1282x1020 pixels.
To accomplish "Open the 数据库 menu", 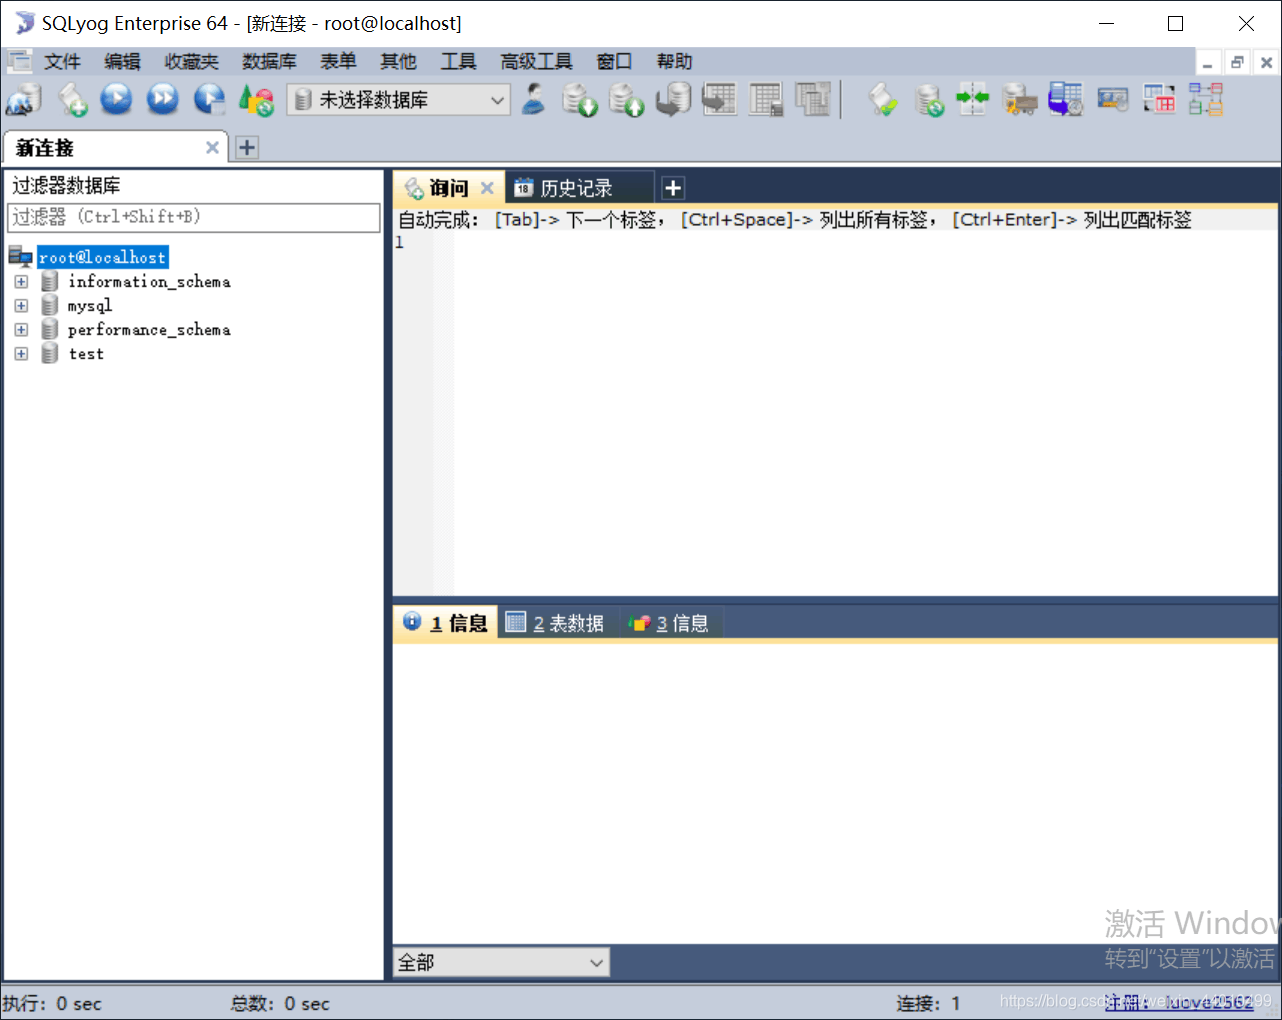I will coord(270,62).
